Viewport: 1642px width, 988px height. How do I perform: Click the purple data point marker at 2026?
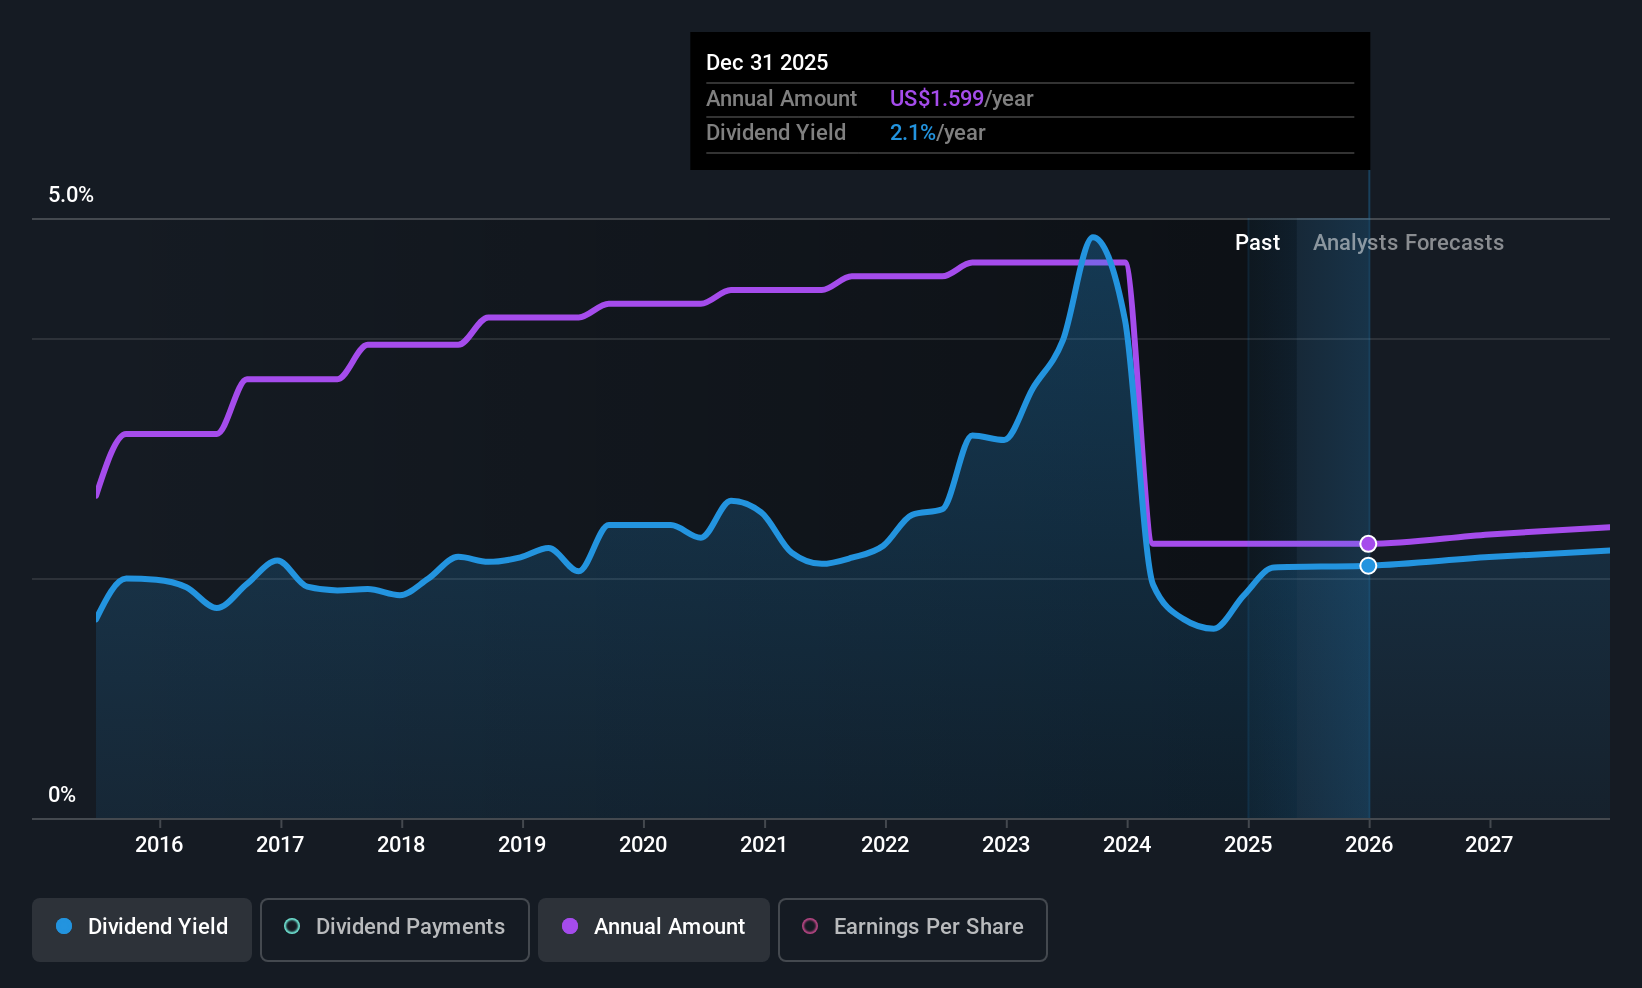click(1368, 544)
